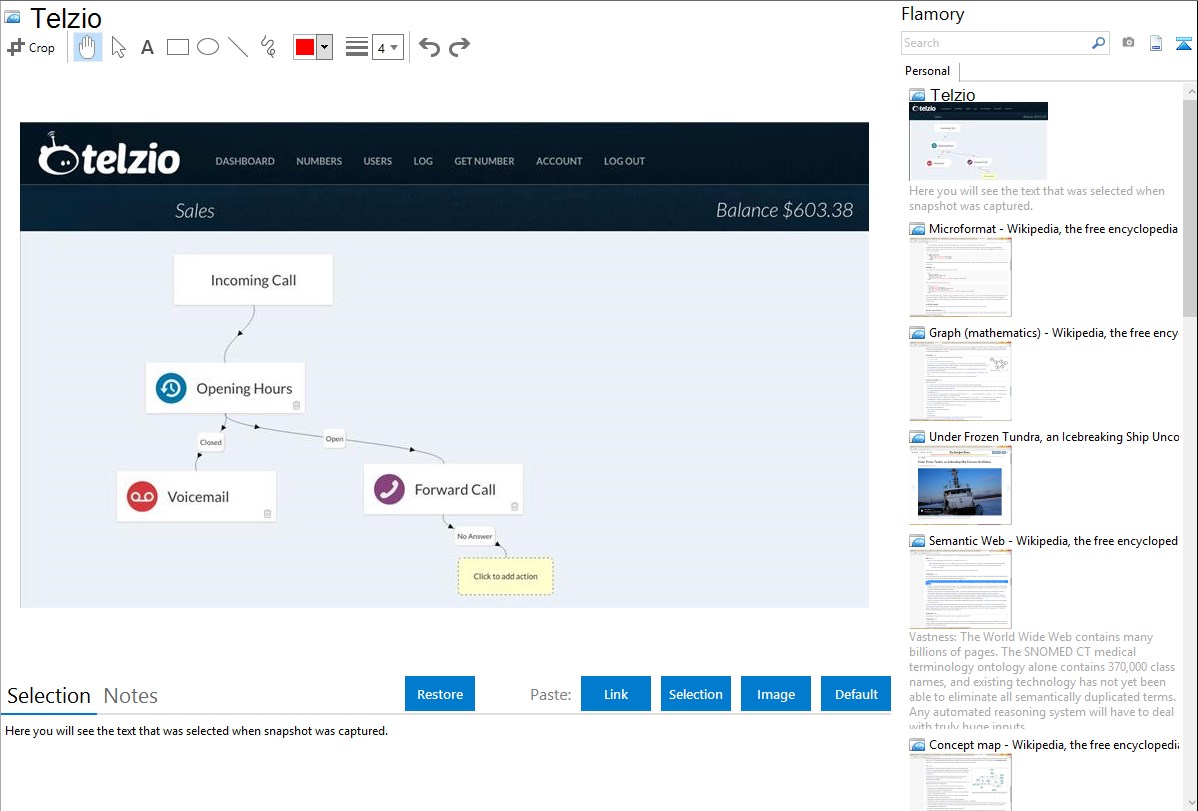
Task: Switch to the Personal tab
Action: [928, 71]
